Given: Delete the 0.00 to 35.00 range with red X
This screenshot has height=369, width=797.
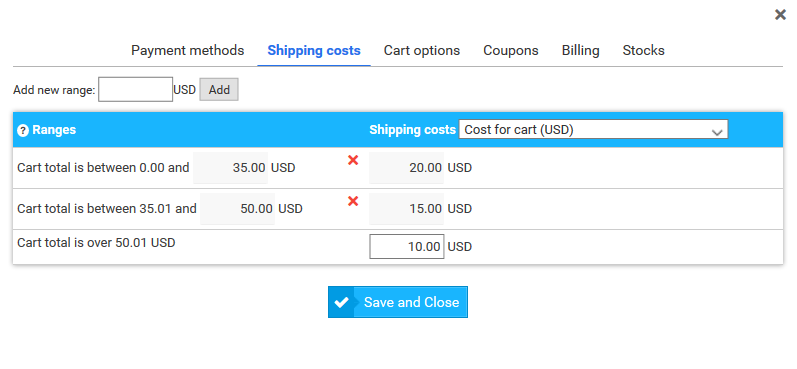Looking at the screenshot, I should pos(353,161).
